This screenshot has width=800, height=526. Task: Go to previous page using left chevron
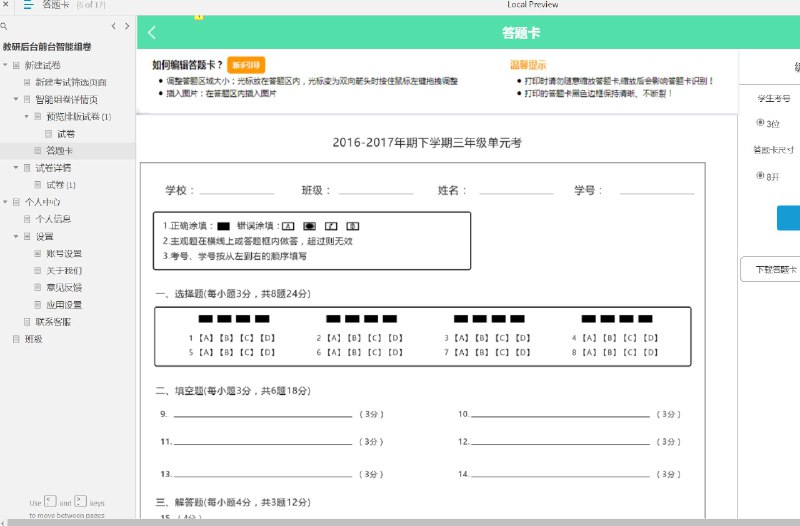(113, 26)
